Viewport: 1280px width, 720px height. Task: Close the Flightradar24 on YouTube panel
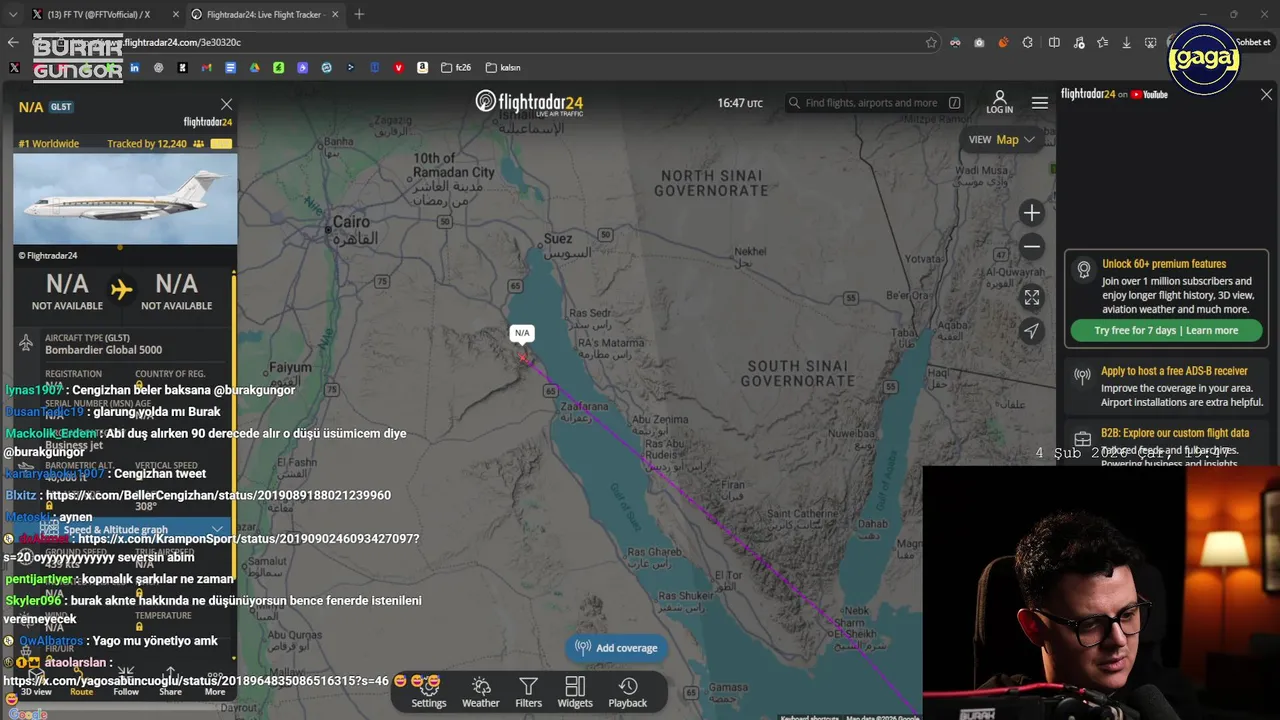coord(1266,94)
